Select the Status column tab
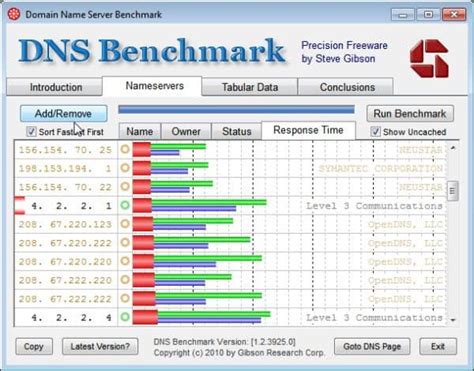This screenshot has width=474, height=371. (237, 131)
